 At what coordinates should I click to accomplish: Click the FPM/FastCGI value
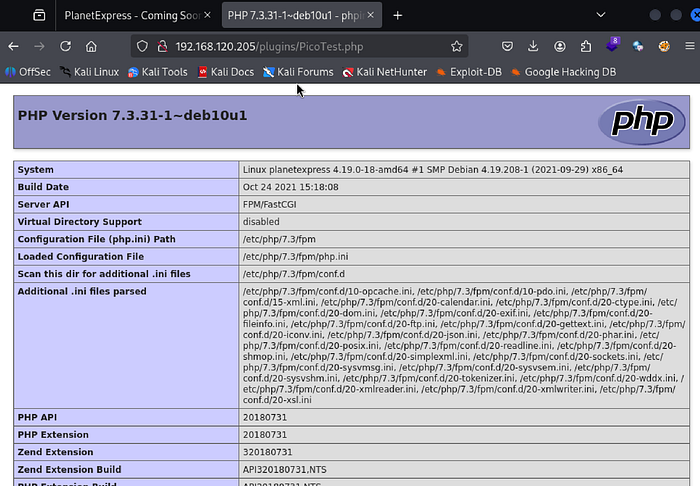(x=270, y=204)
